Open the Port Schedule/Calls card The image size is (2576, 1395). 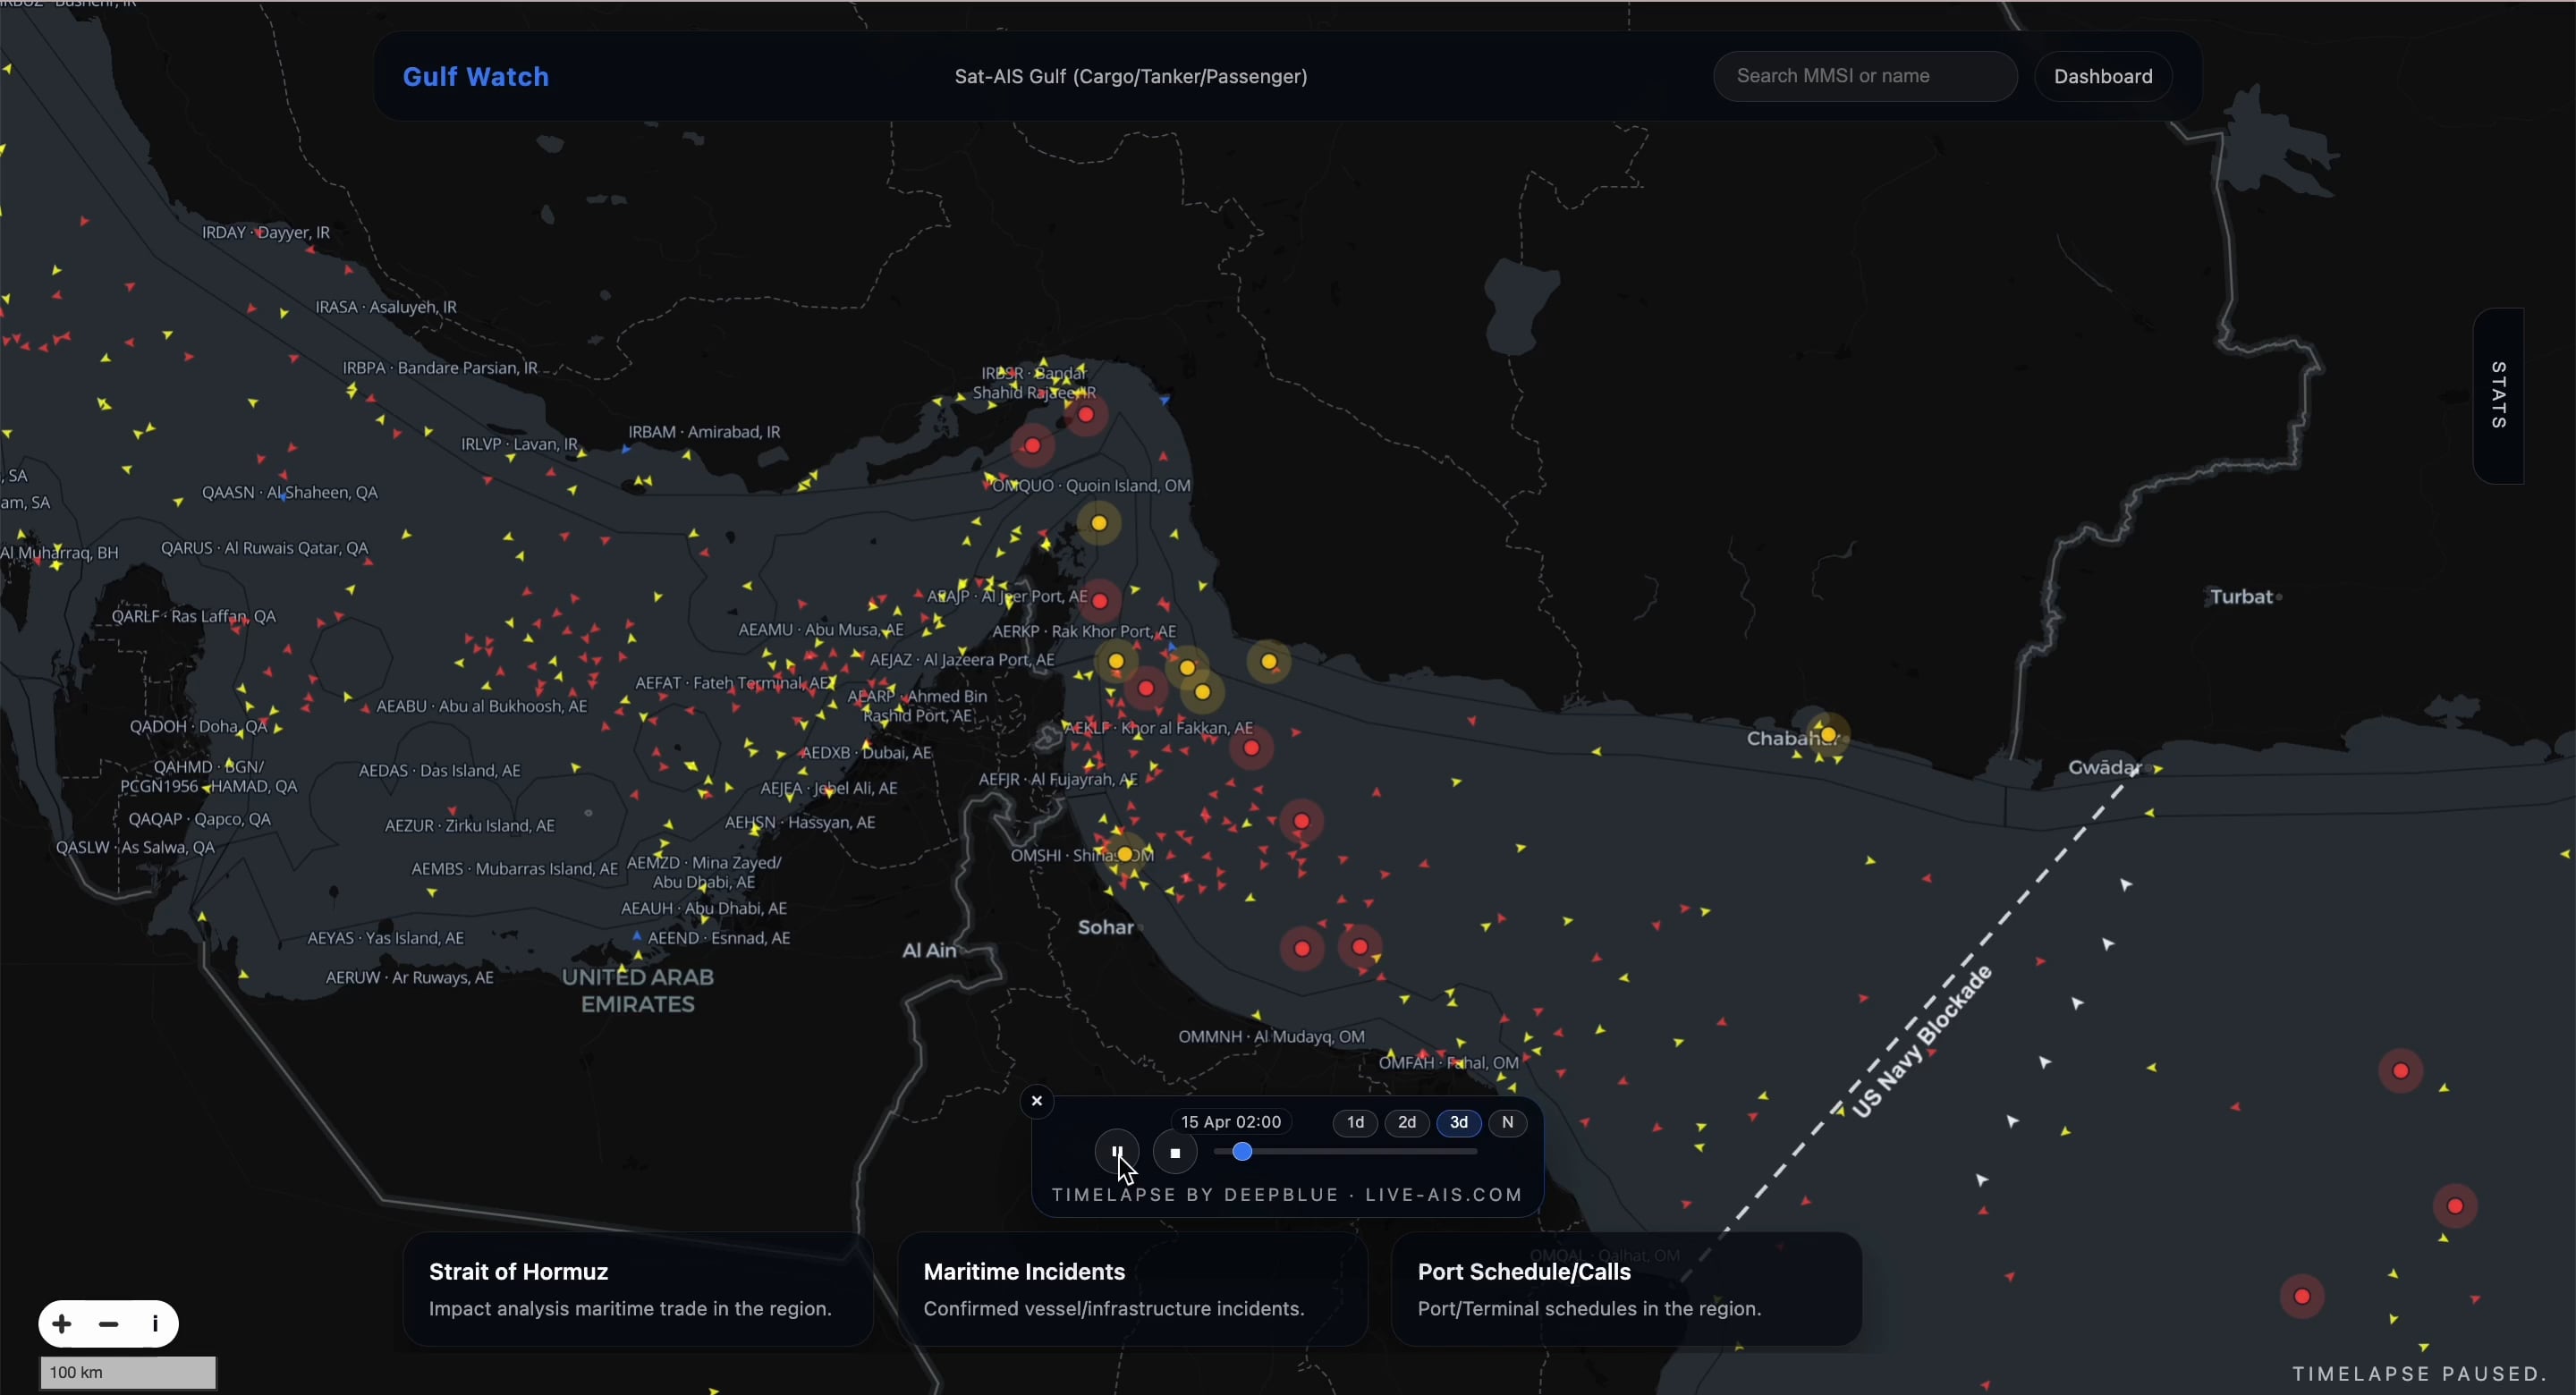(x=1625, y=1289)
